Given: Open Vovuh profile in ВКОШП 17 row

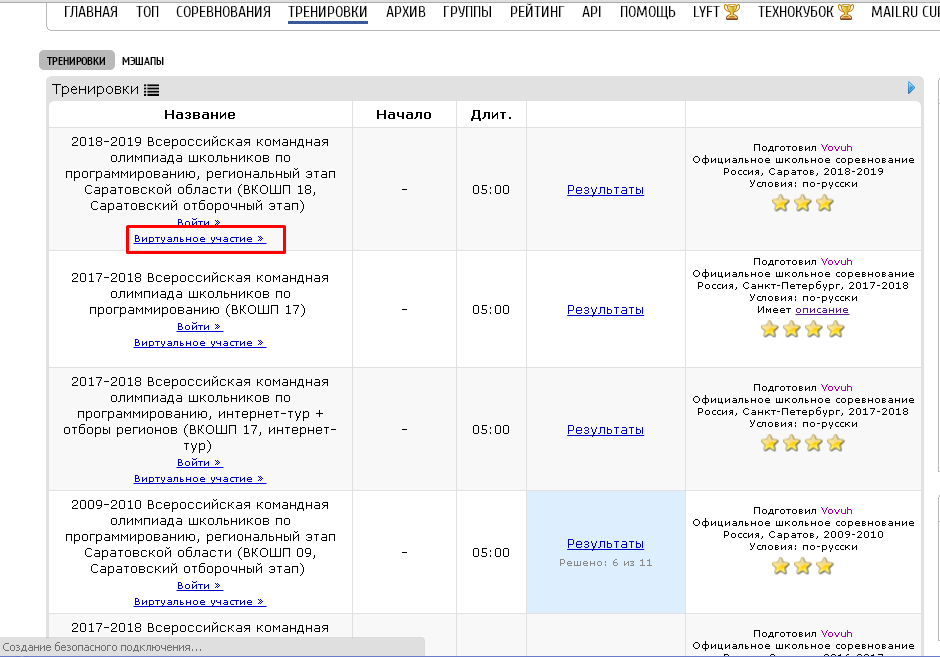Looking at the screenshot, I should point(836,261).
